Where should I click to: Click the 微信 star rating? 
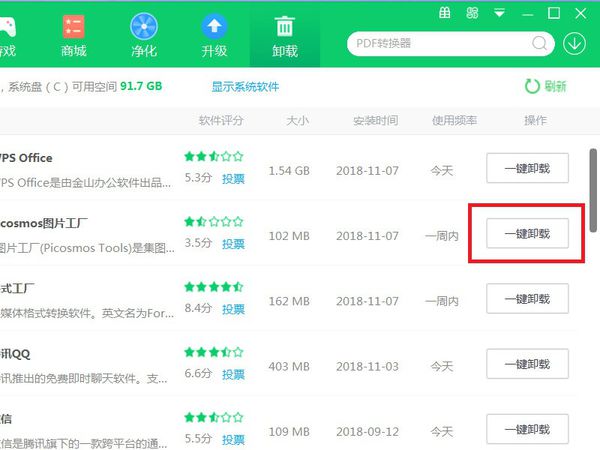click(x=214, y=417)
